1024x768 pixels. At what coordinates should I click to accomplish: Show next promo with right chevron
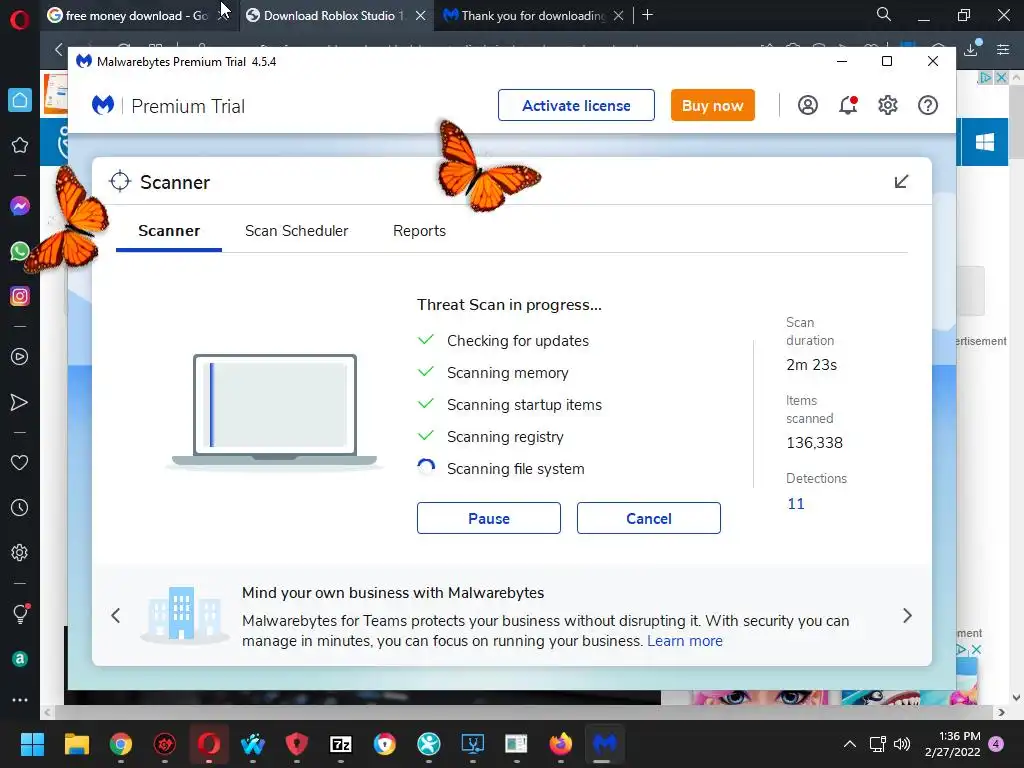click(x=907, y=615)
